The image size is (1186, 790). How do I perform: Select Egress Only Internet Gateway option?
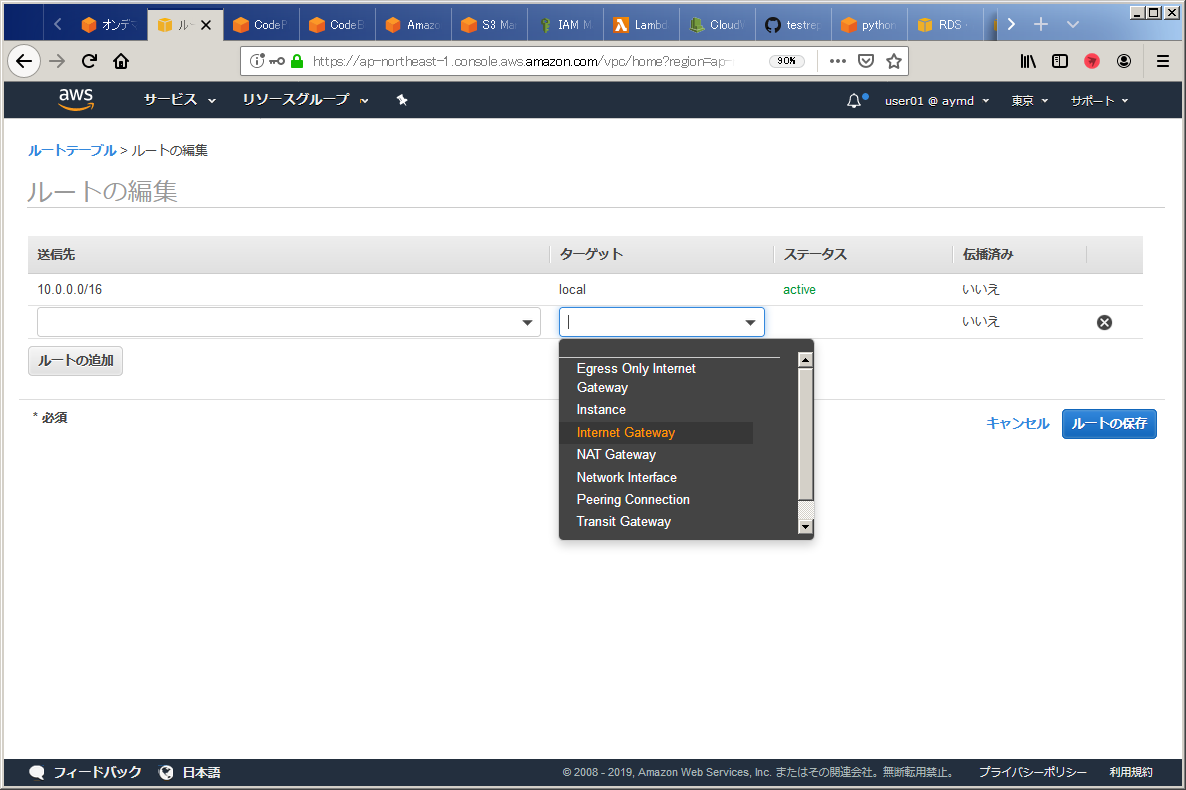635,378
